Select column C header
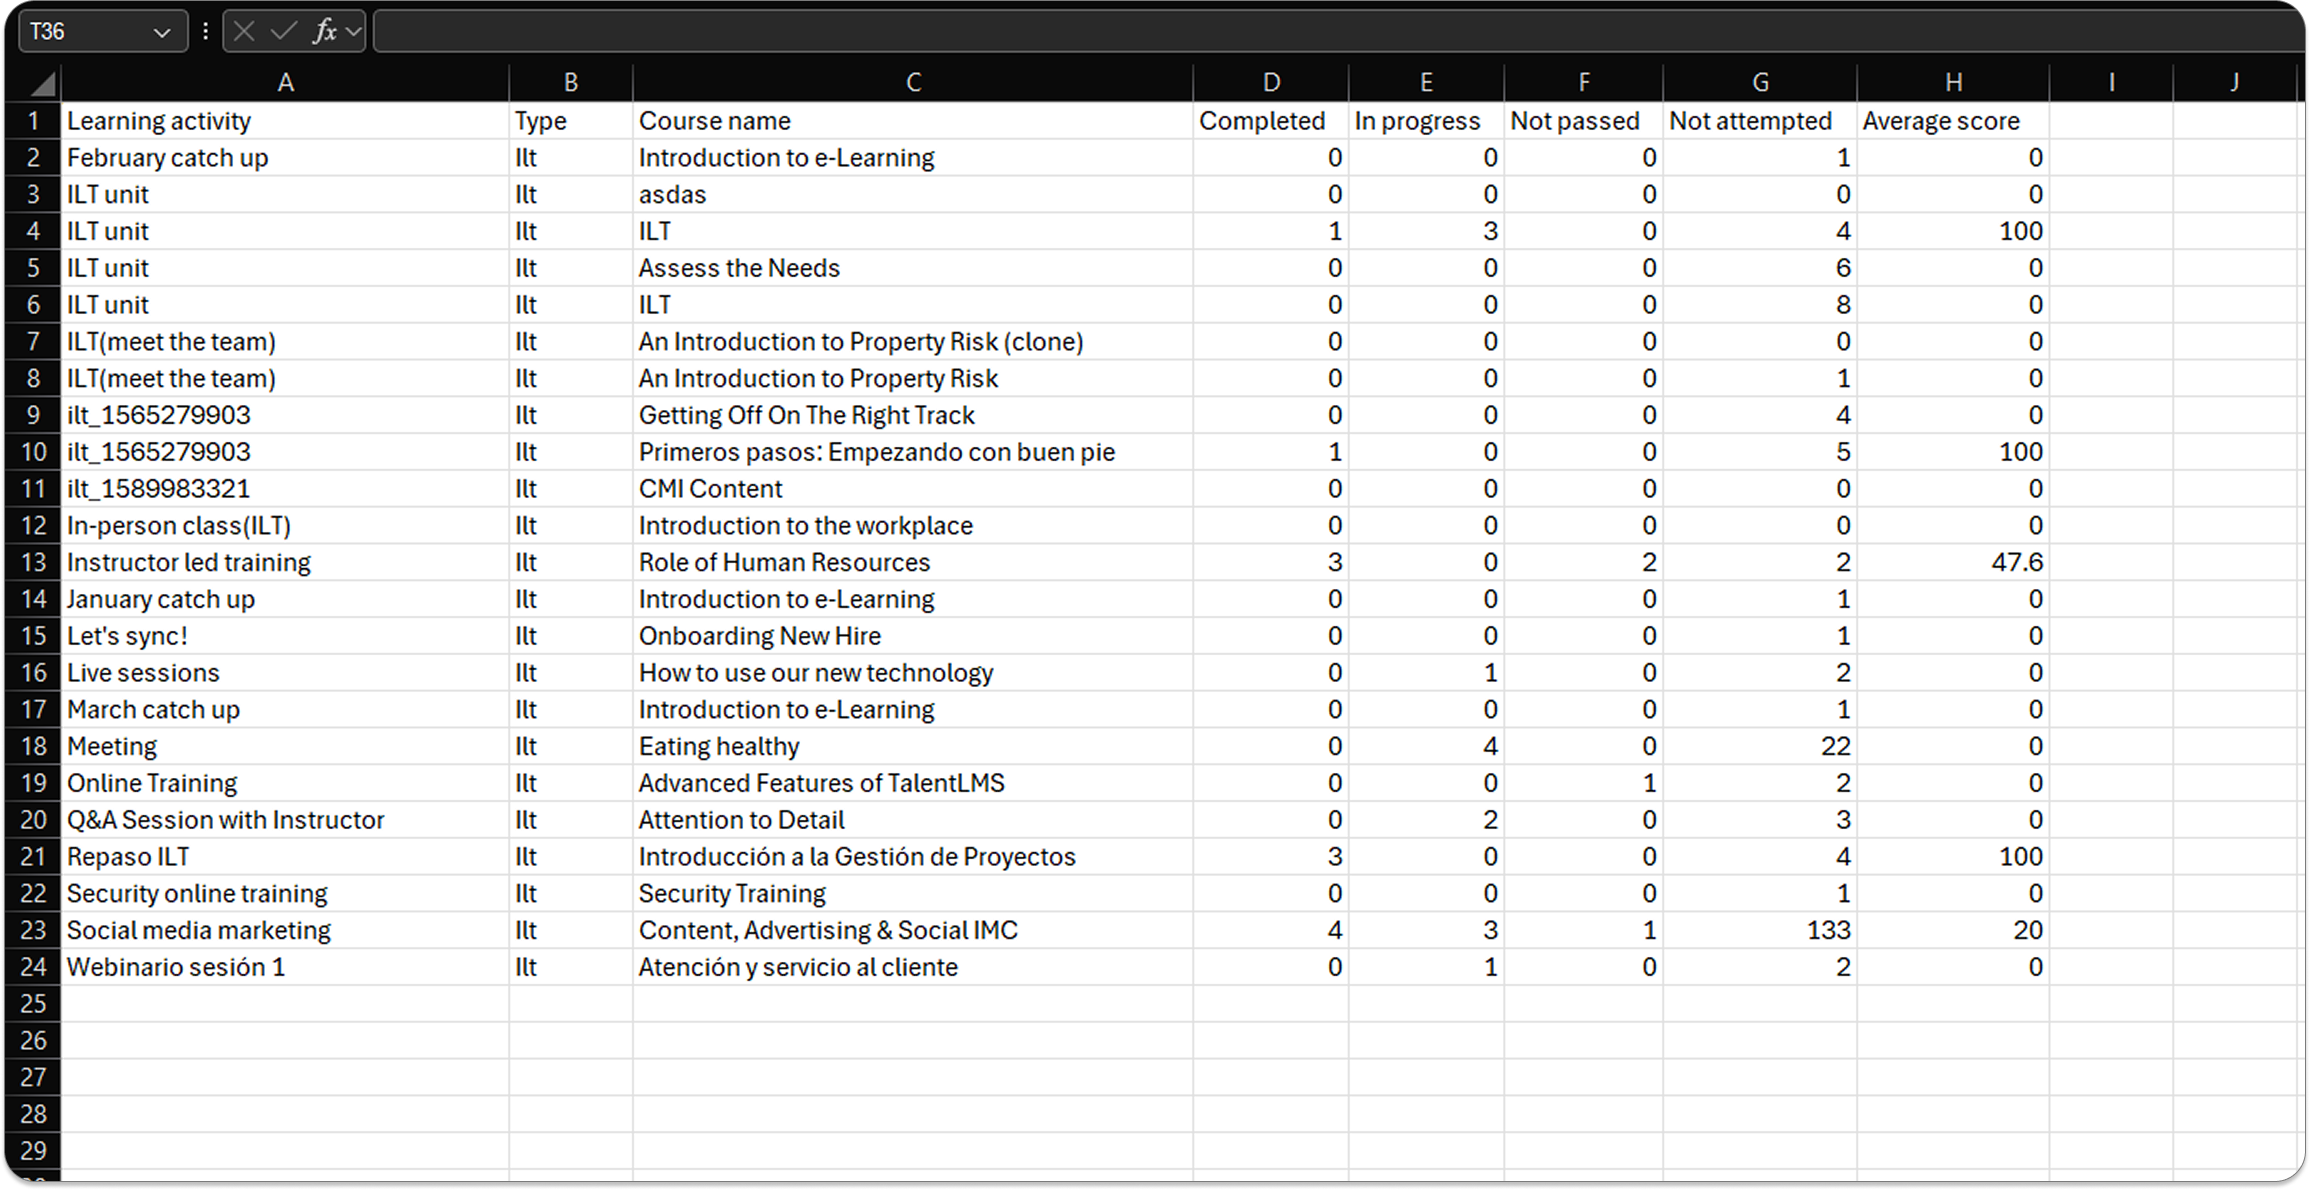 pyautogui.click(x=913, y=83)
